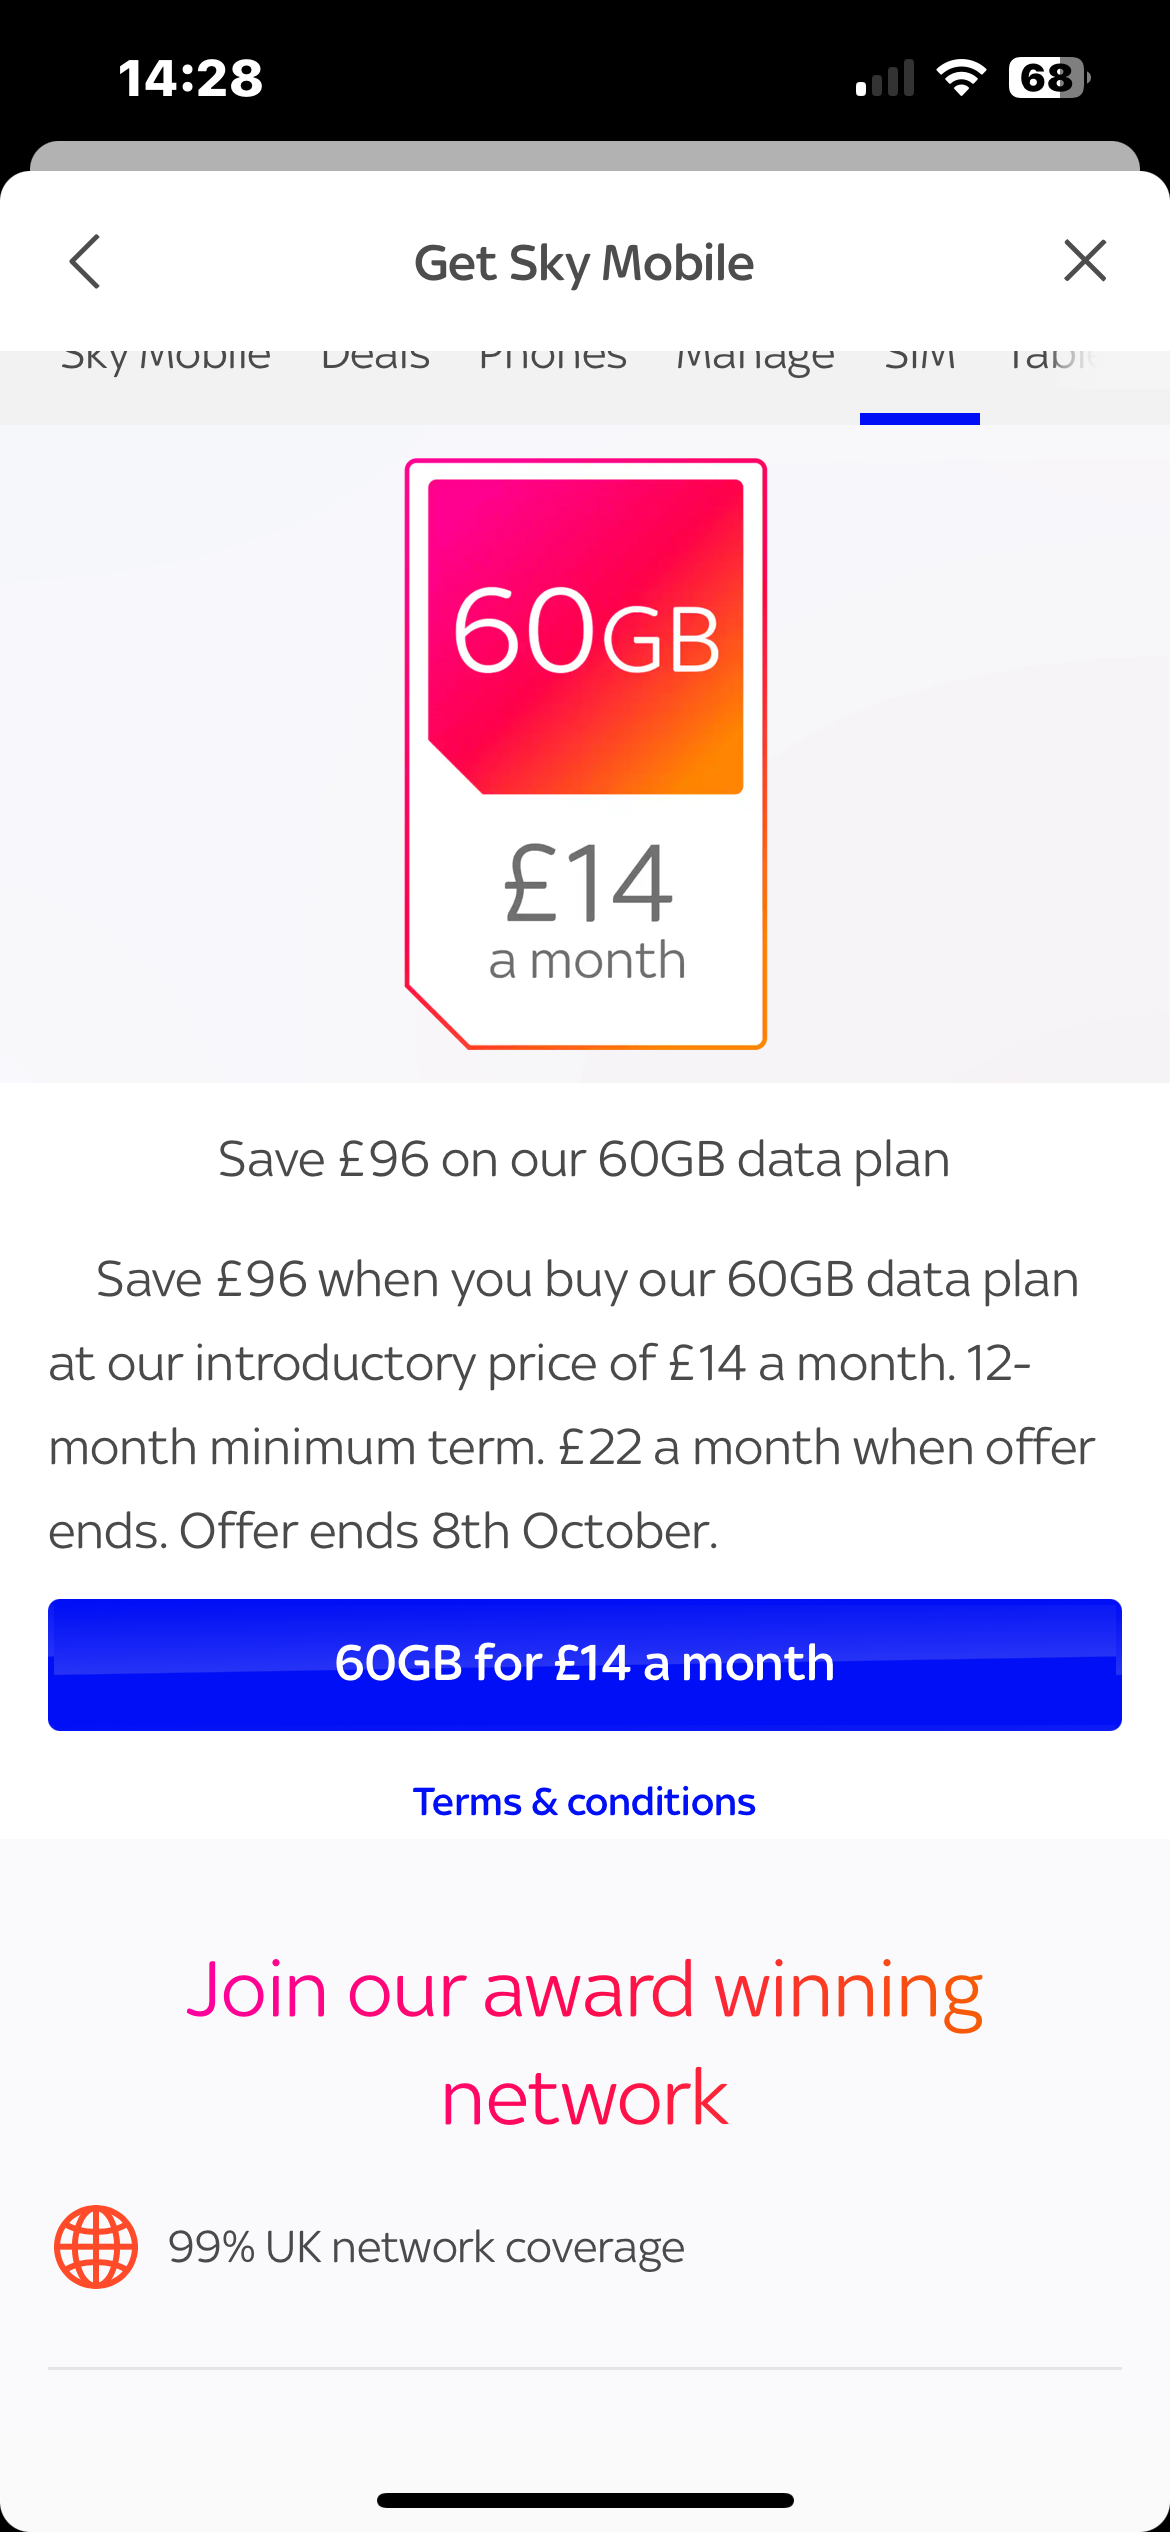Tap the 60GB SIM card graphic
The width and height of the screenshot is (1170, 2532).
[586, 753]
